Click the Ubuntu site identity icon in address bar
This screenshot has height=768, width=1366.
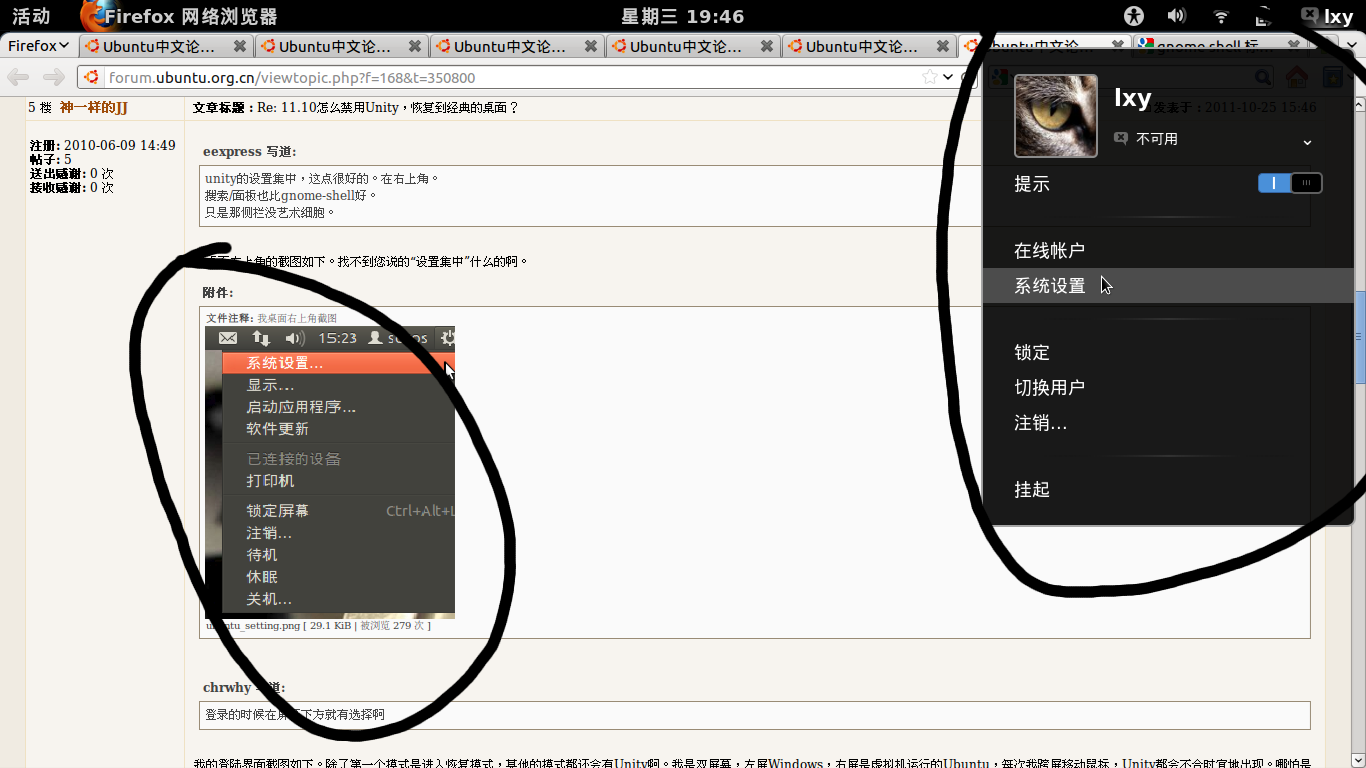click(92, 77)
